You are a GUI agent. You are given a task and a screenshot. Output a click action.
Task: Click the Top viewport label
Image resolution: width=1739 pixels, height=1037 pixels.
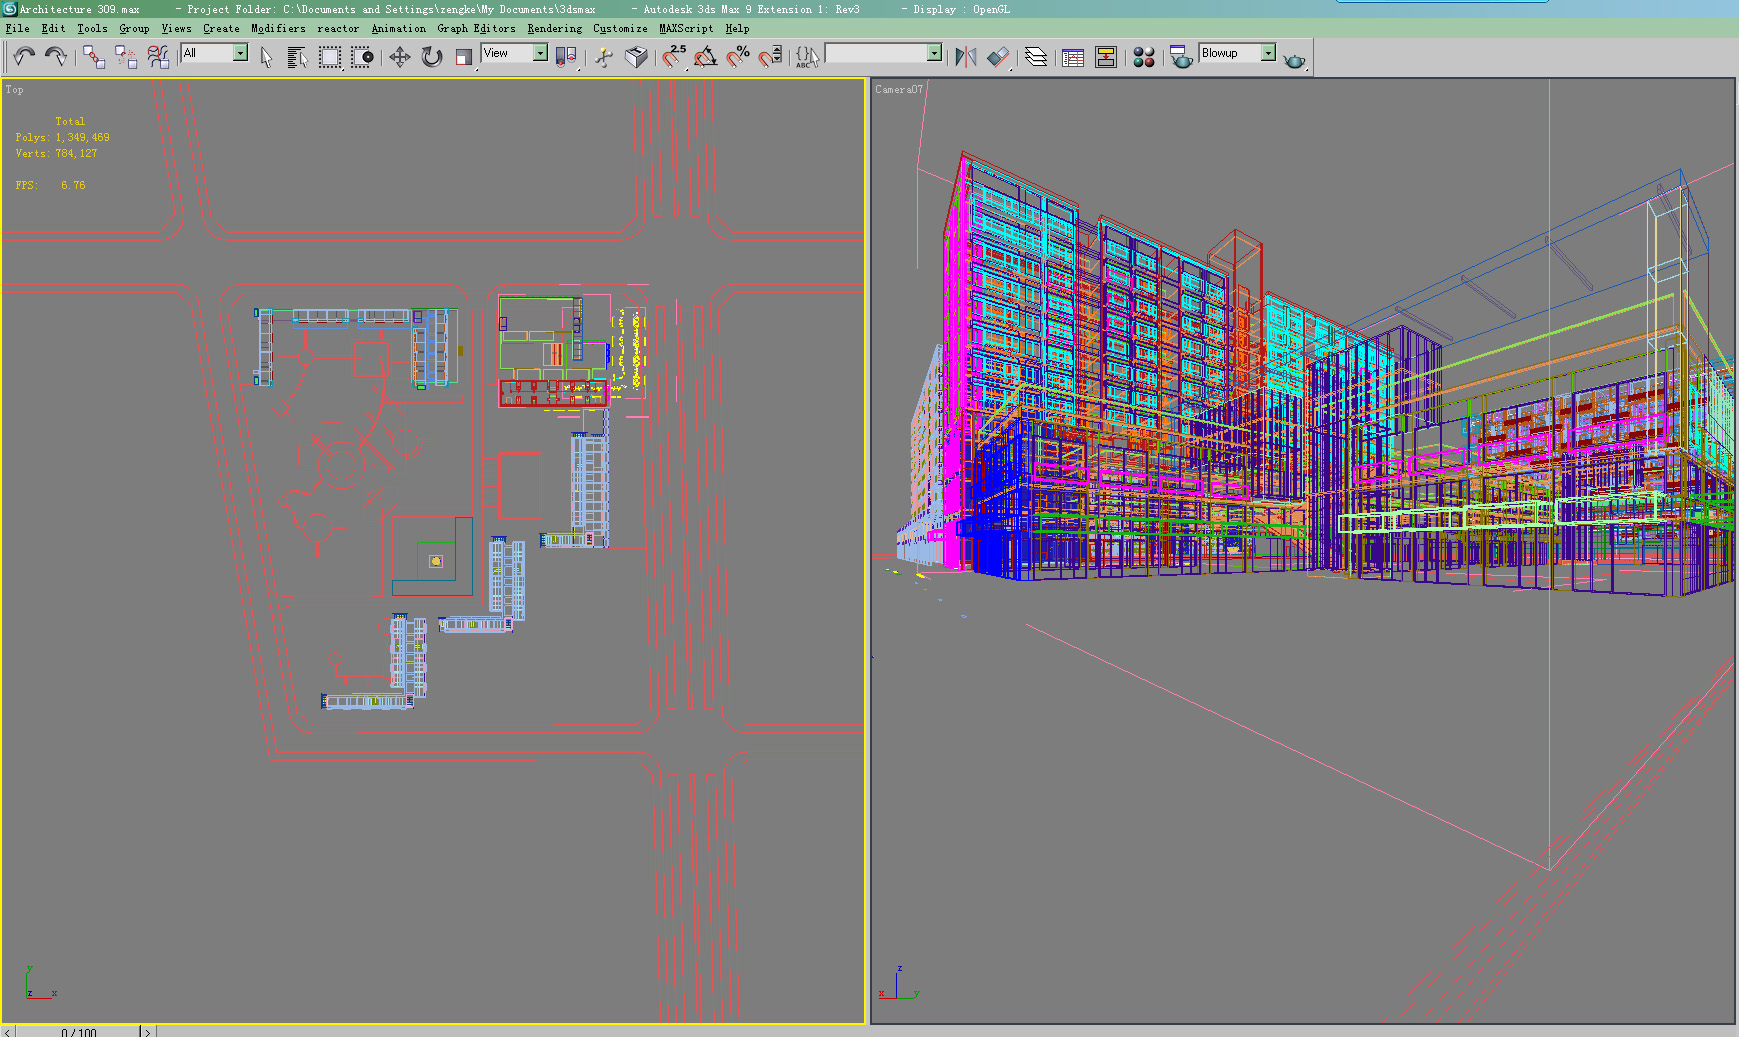(x=14, y=90)
